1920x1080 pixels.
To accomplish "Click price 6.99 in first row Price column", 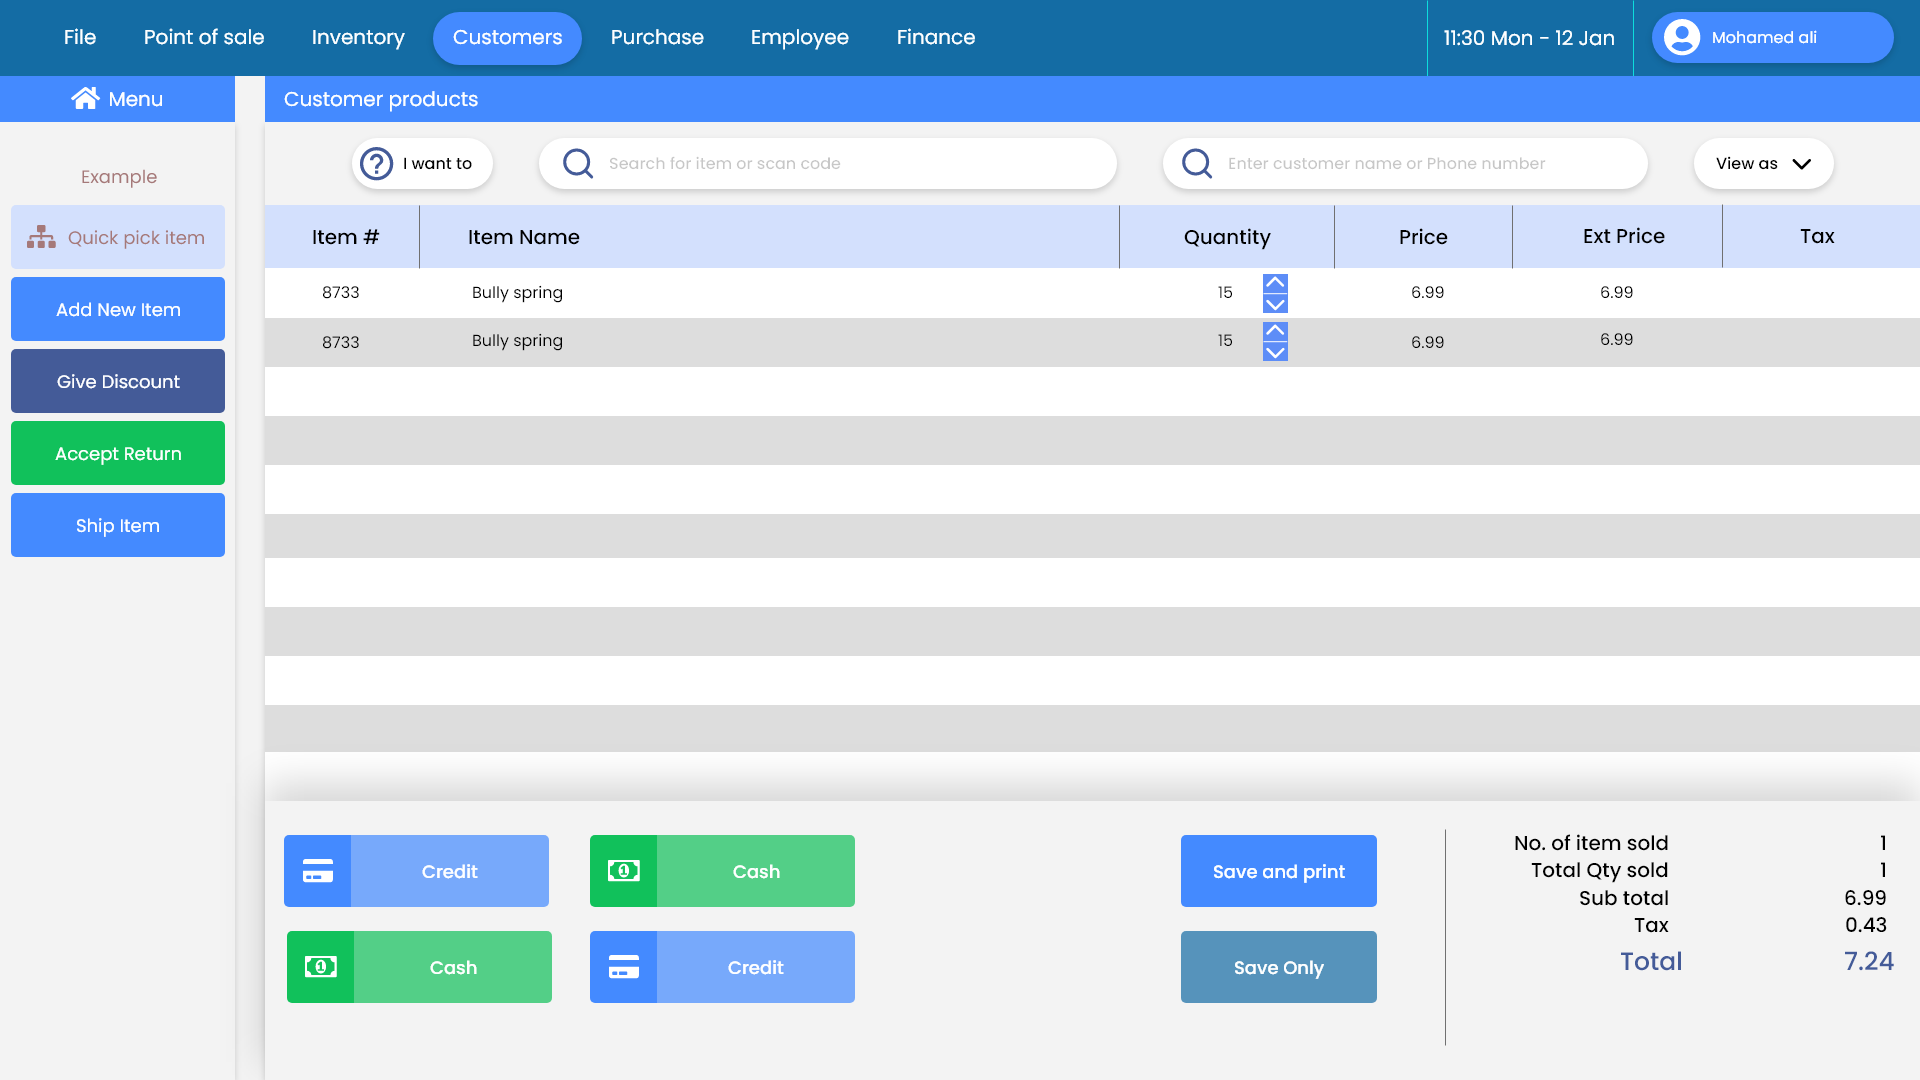I will tap(1427, 292).
